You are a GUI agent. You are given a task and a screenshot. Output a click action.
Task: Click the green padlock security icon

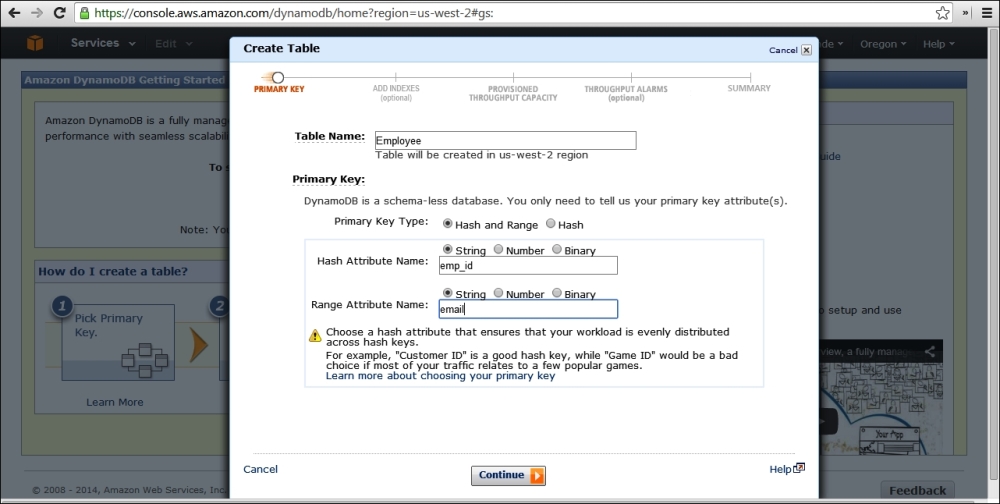[84, 13]
